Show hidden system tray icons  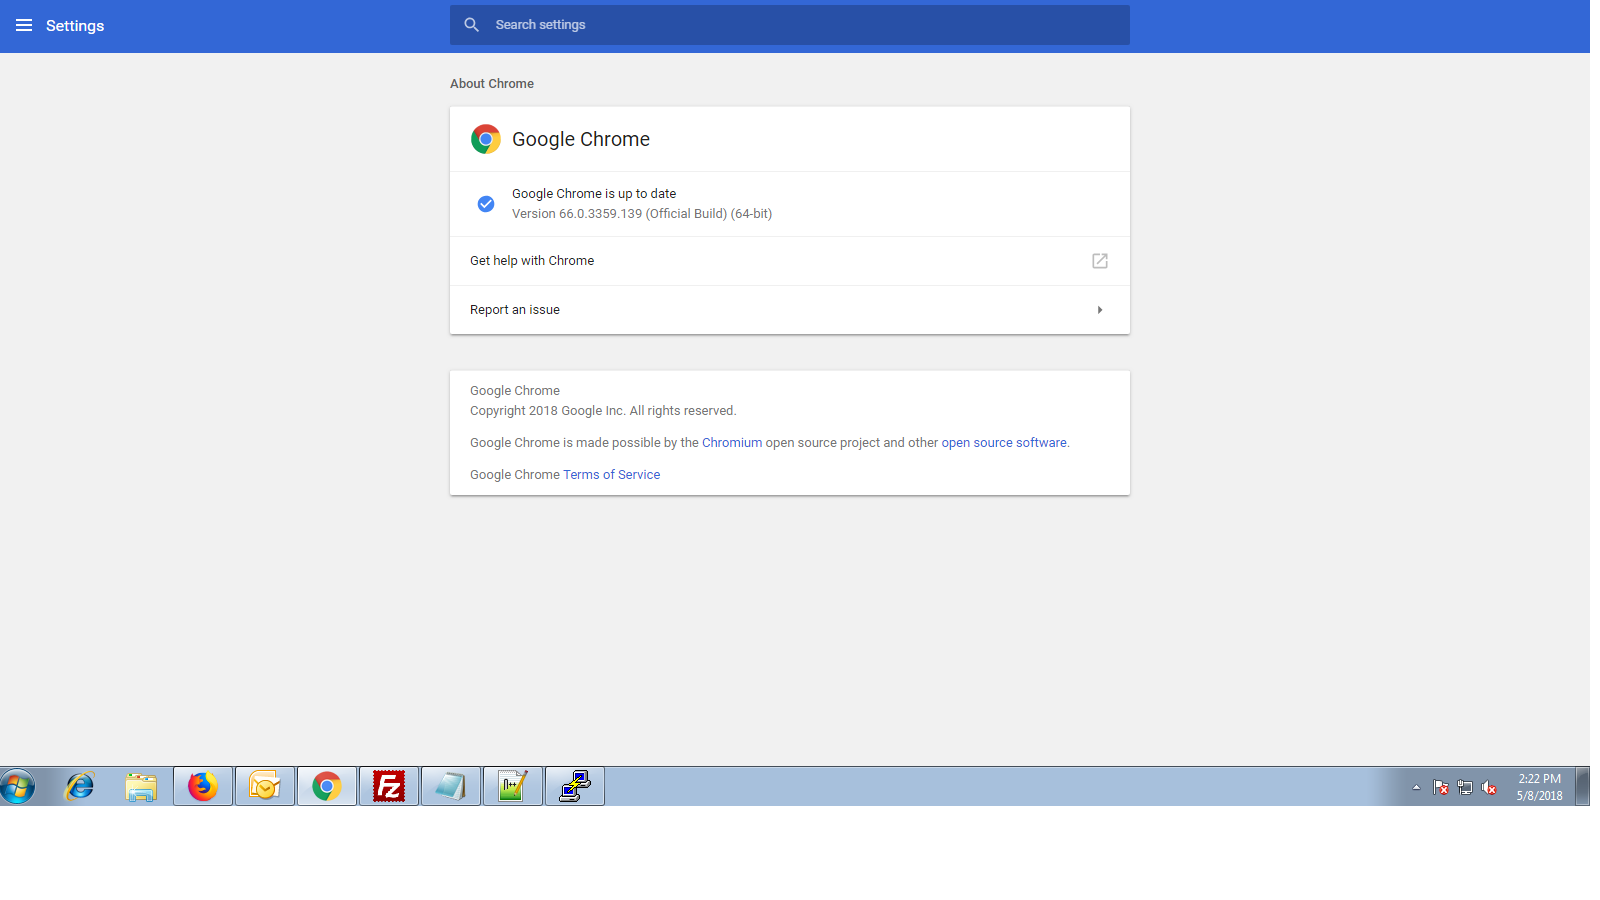[1416, 788]
